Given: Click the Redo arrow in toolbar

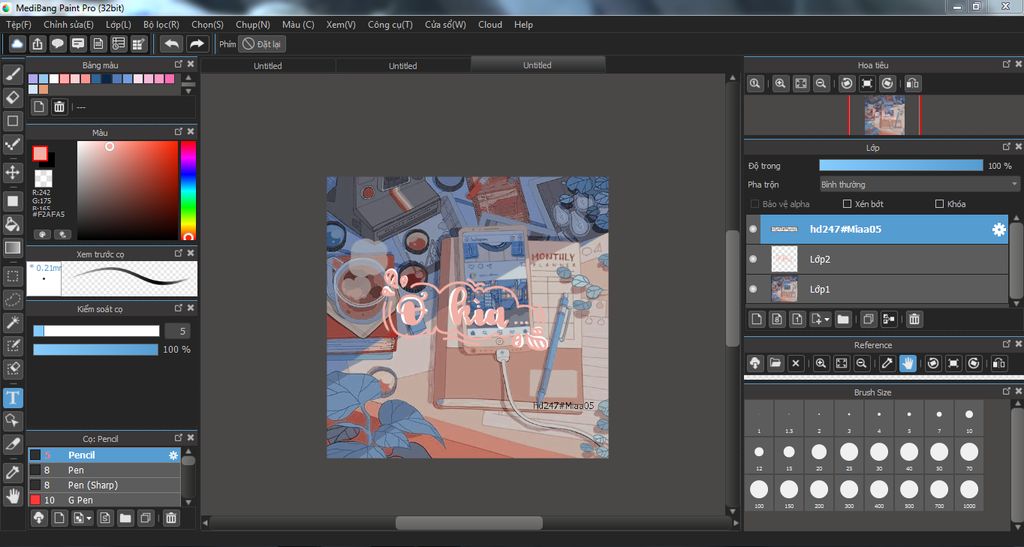Looking at the screenshot, I should (x=196, y=44).
